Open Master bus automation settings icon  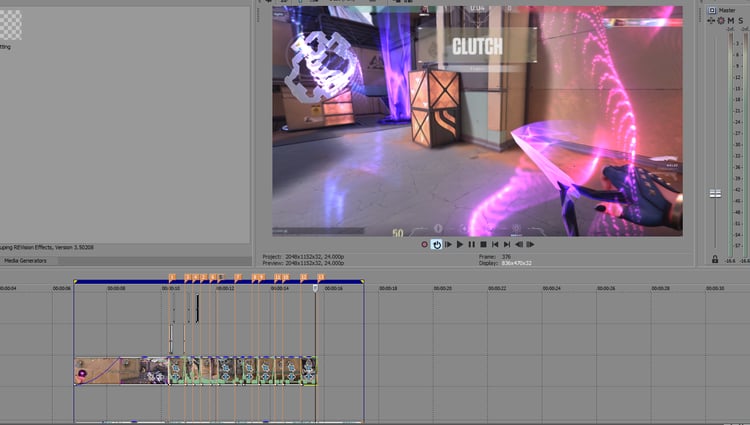point(711,21)
